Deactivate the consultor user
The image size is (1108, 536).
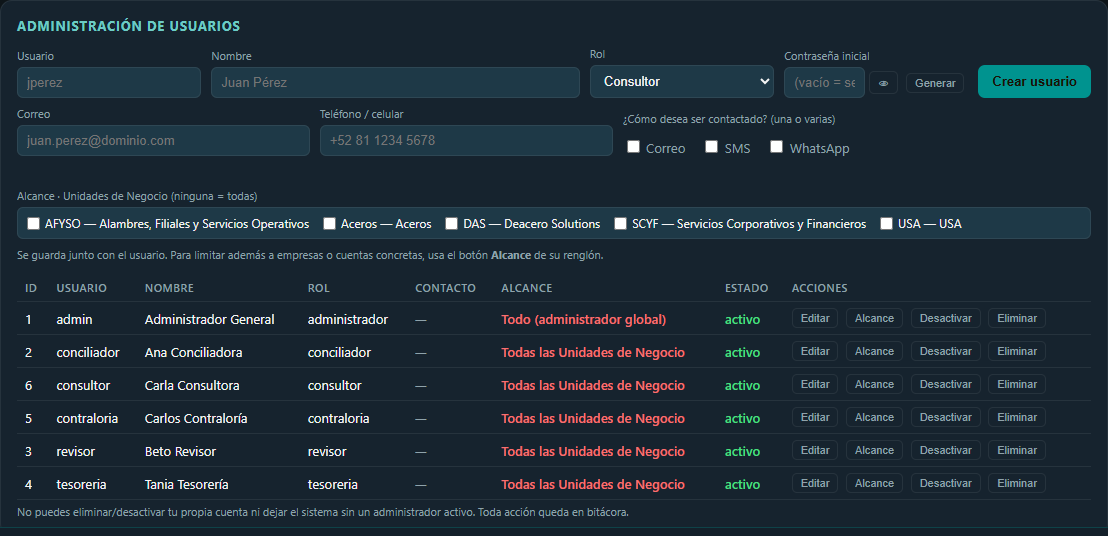point(945,384)
